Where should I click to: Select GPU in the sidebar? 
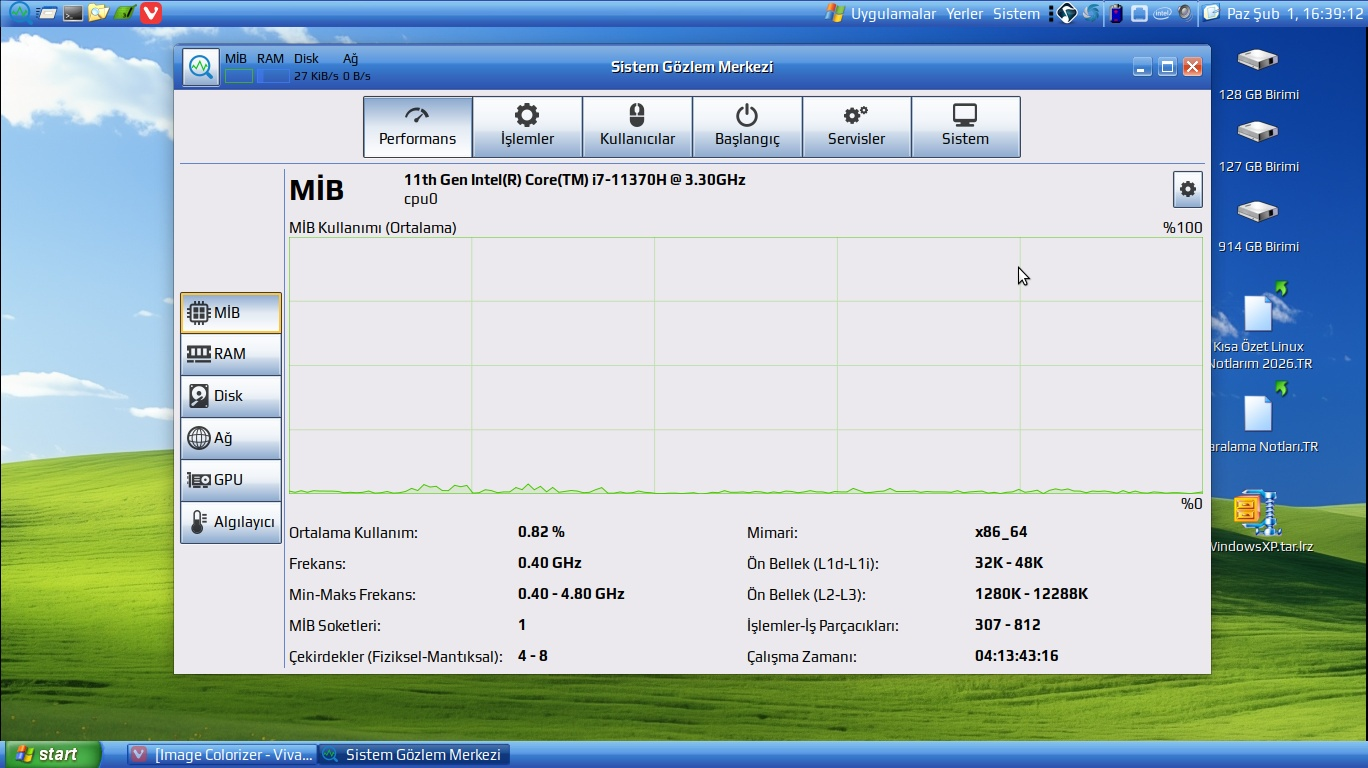pyautogui.click(x=231, y=480)
